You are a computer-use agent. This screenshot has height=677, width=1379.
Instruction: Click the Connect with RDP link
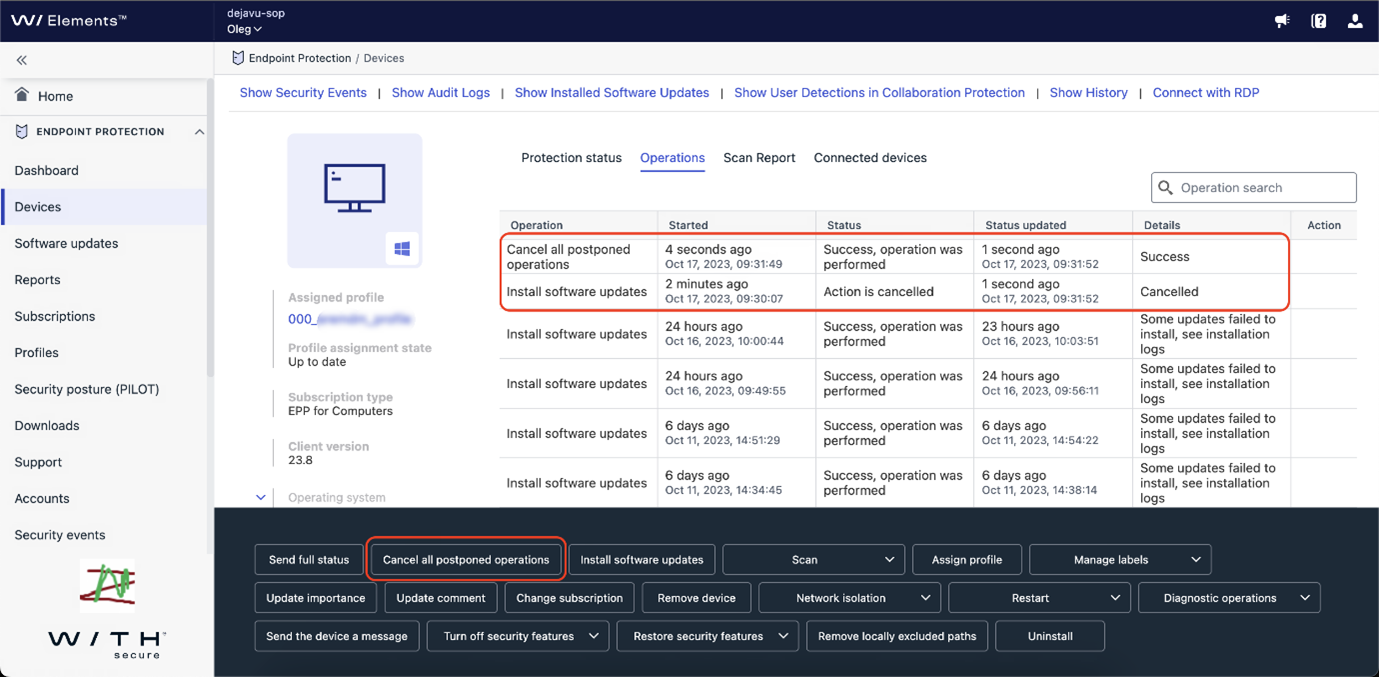(1206, 93)
